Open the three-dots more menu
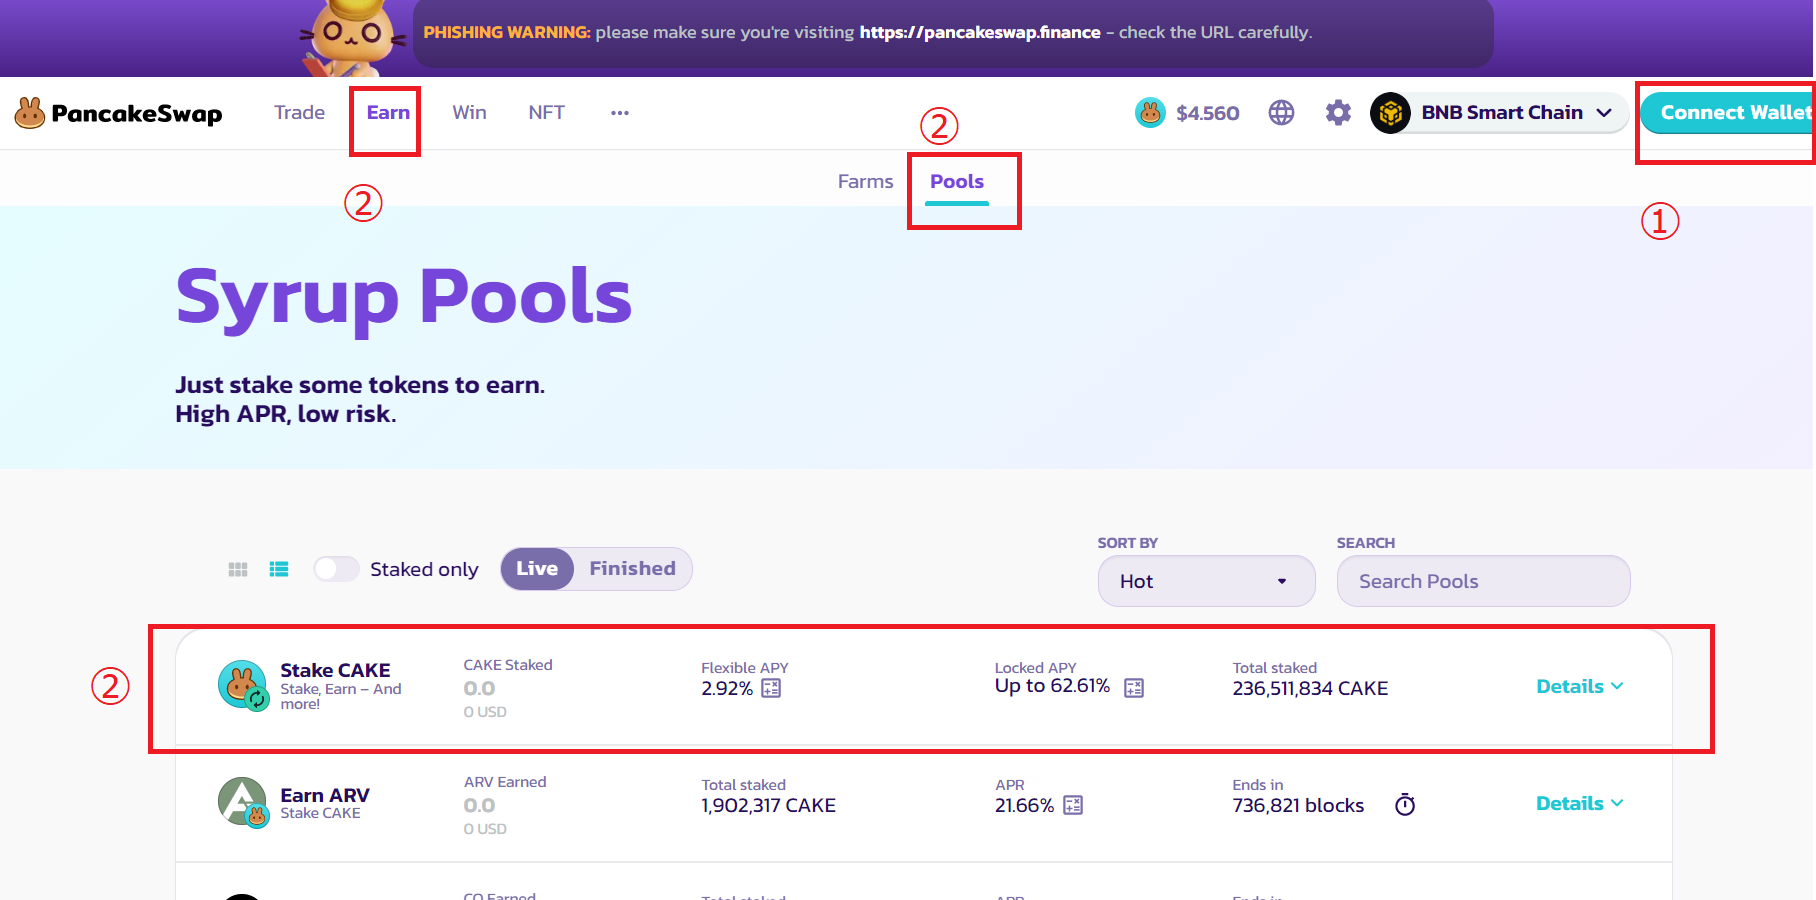This screenshot has height=900, width=1816. [620, 113]
